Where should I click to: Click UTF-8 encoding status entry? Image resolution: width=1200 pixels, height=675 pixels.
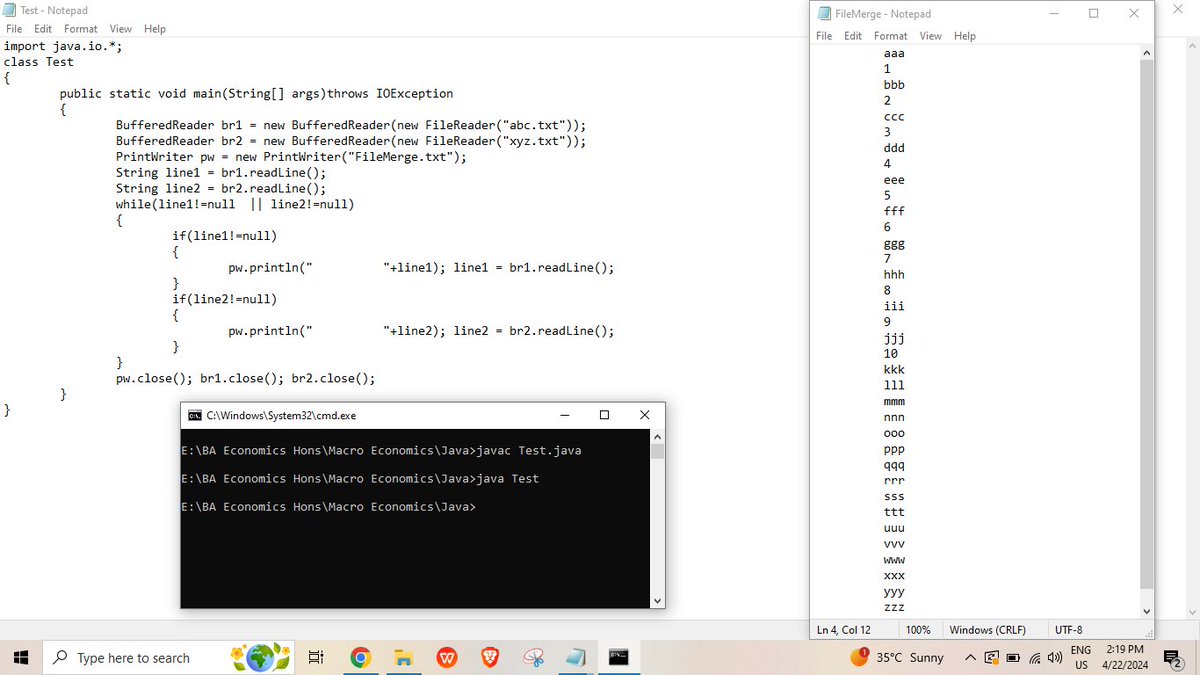[1068, 630]
